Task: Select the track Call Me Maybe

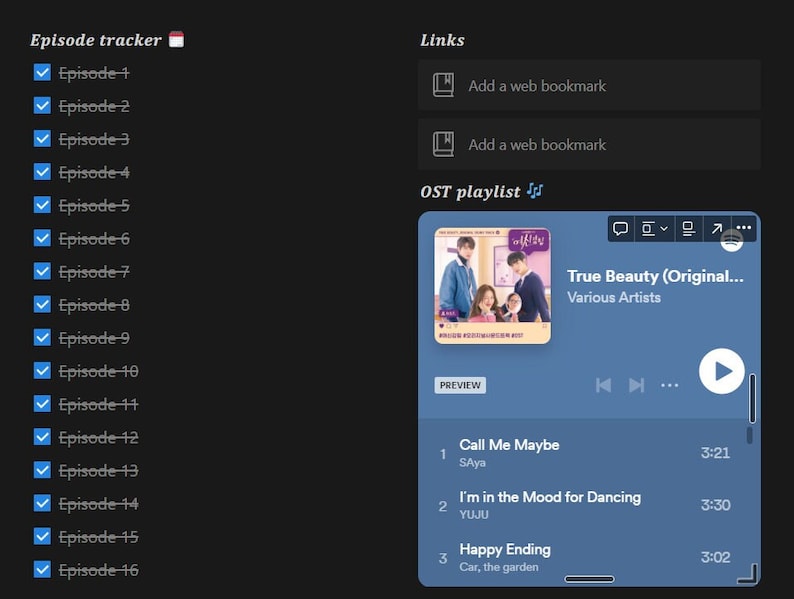Action: (x=509, y=445)
